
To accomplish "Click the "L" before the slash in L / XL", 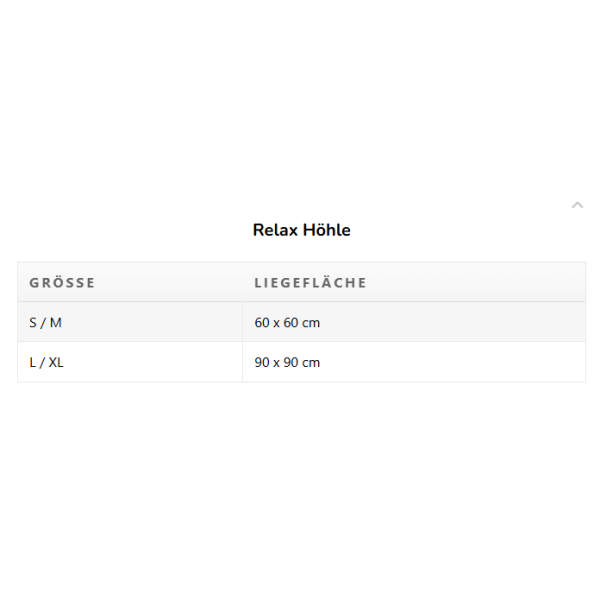I will [33, 362].
